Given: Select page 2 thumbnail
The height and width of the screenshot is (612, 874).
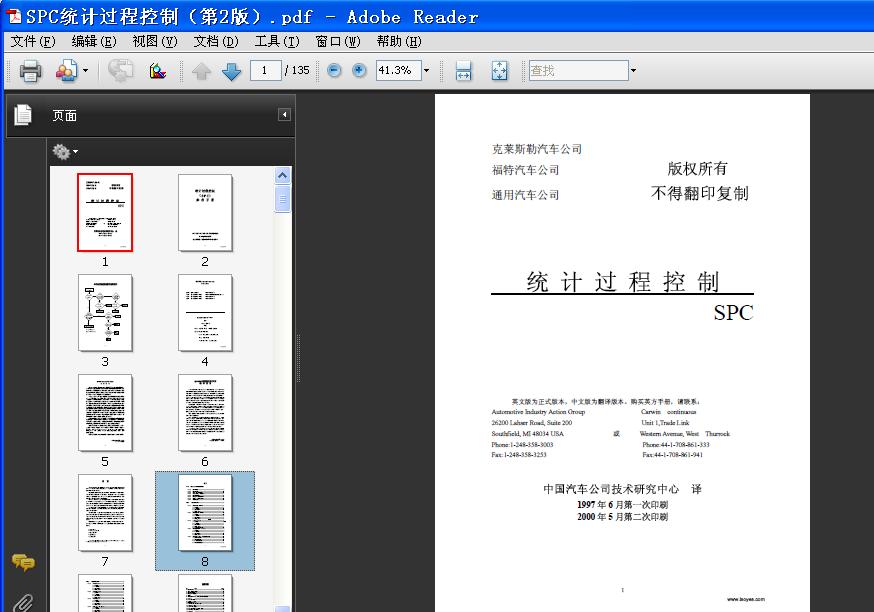Looking at the screenshot, I should (x=205, y=212).
